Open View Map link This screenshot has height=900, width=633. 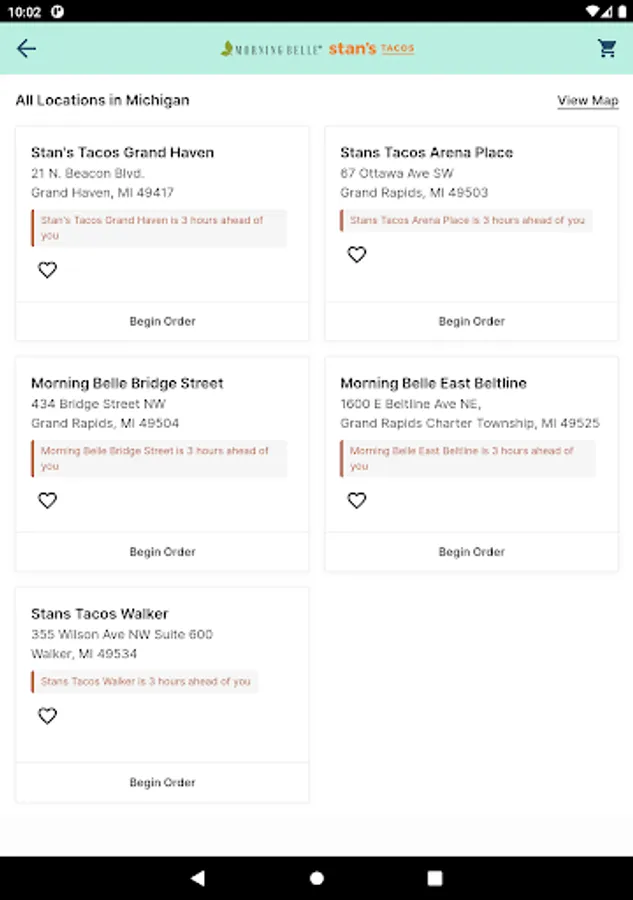[x=587, y=101]
